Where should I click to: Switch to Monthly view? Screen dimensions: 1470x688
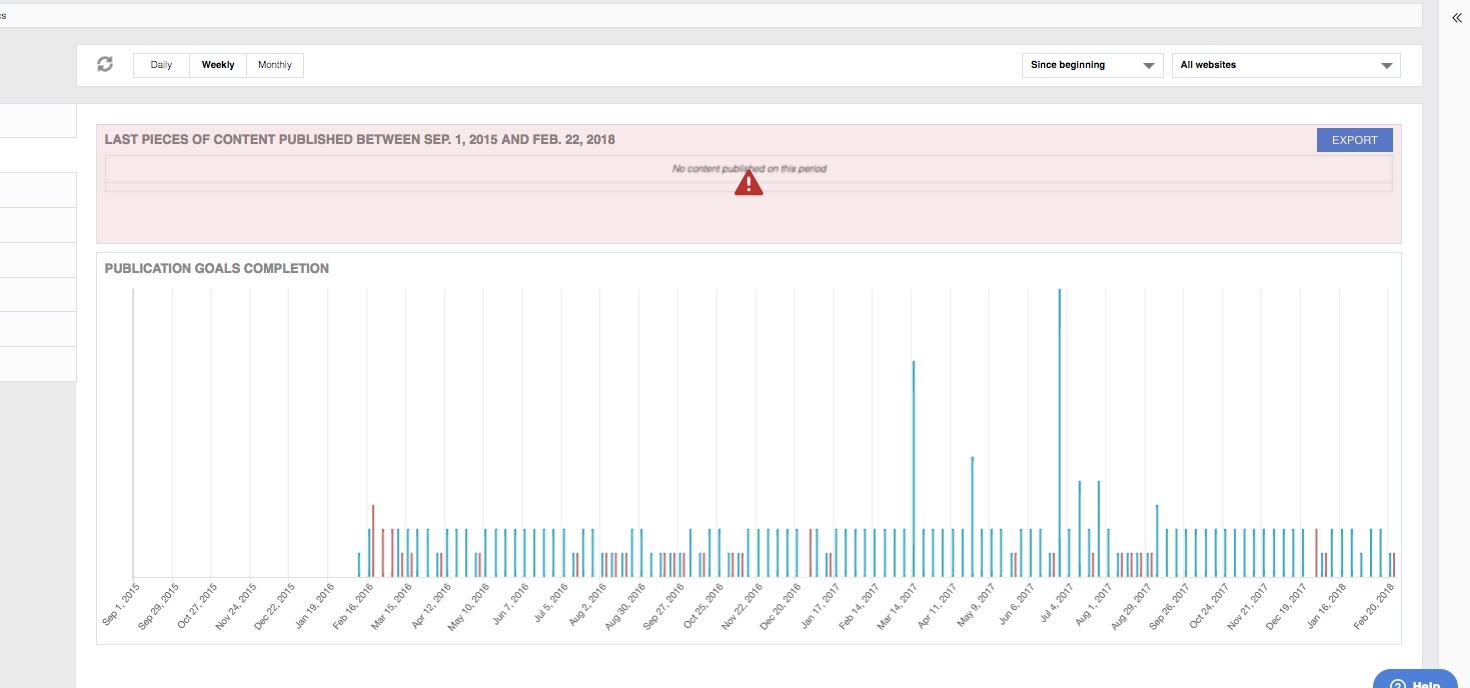(x=275, y=65)
